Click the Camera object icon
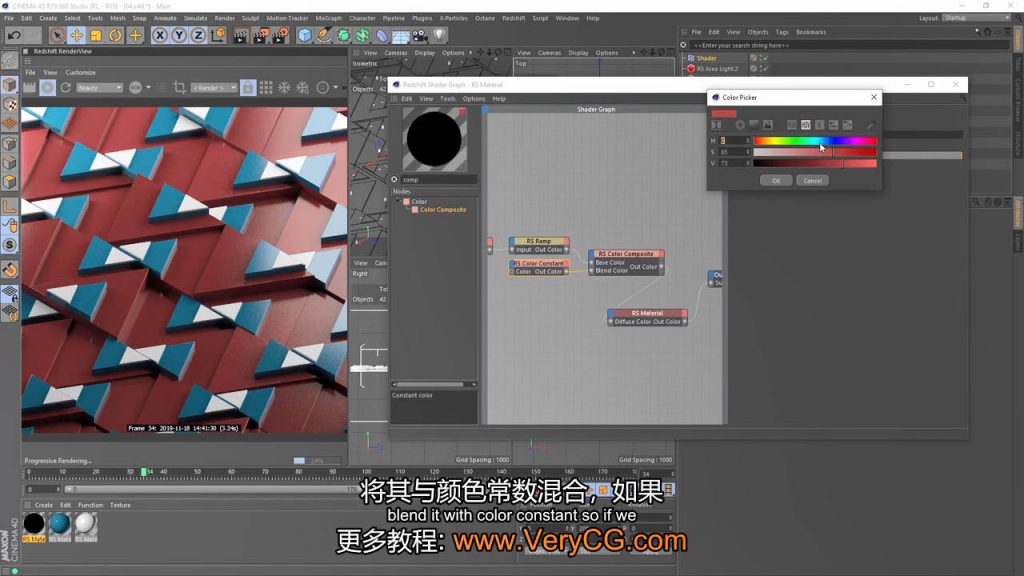 pos(419,35)
